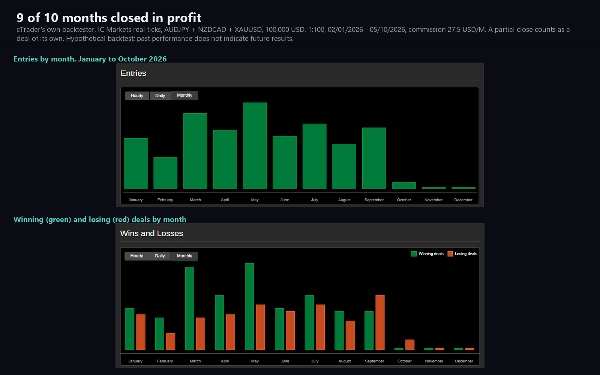Click January orange losing deals bar
This screenshot has width=600, height=375.
point(141,332)
